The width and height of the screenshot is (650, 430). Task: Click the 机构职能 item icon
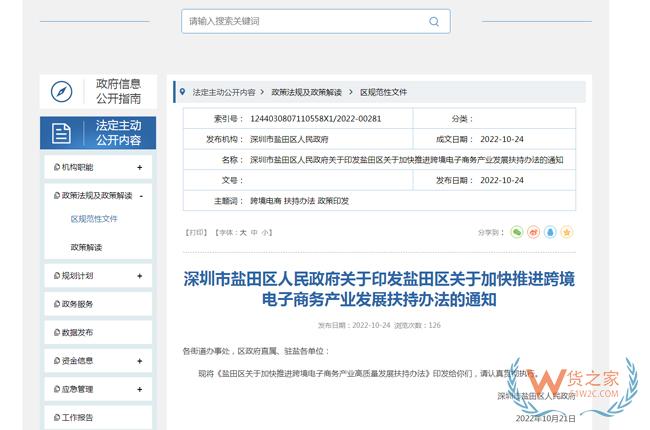pos(57,167)
